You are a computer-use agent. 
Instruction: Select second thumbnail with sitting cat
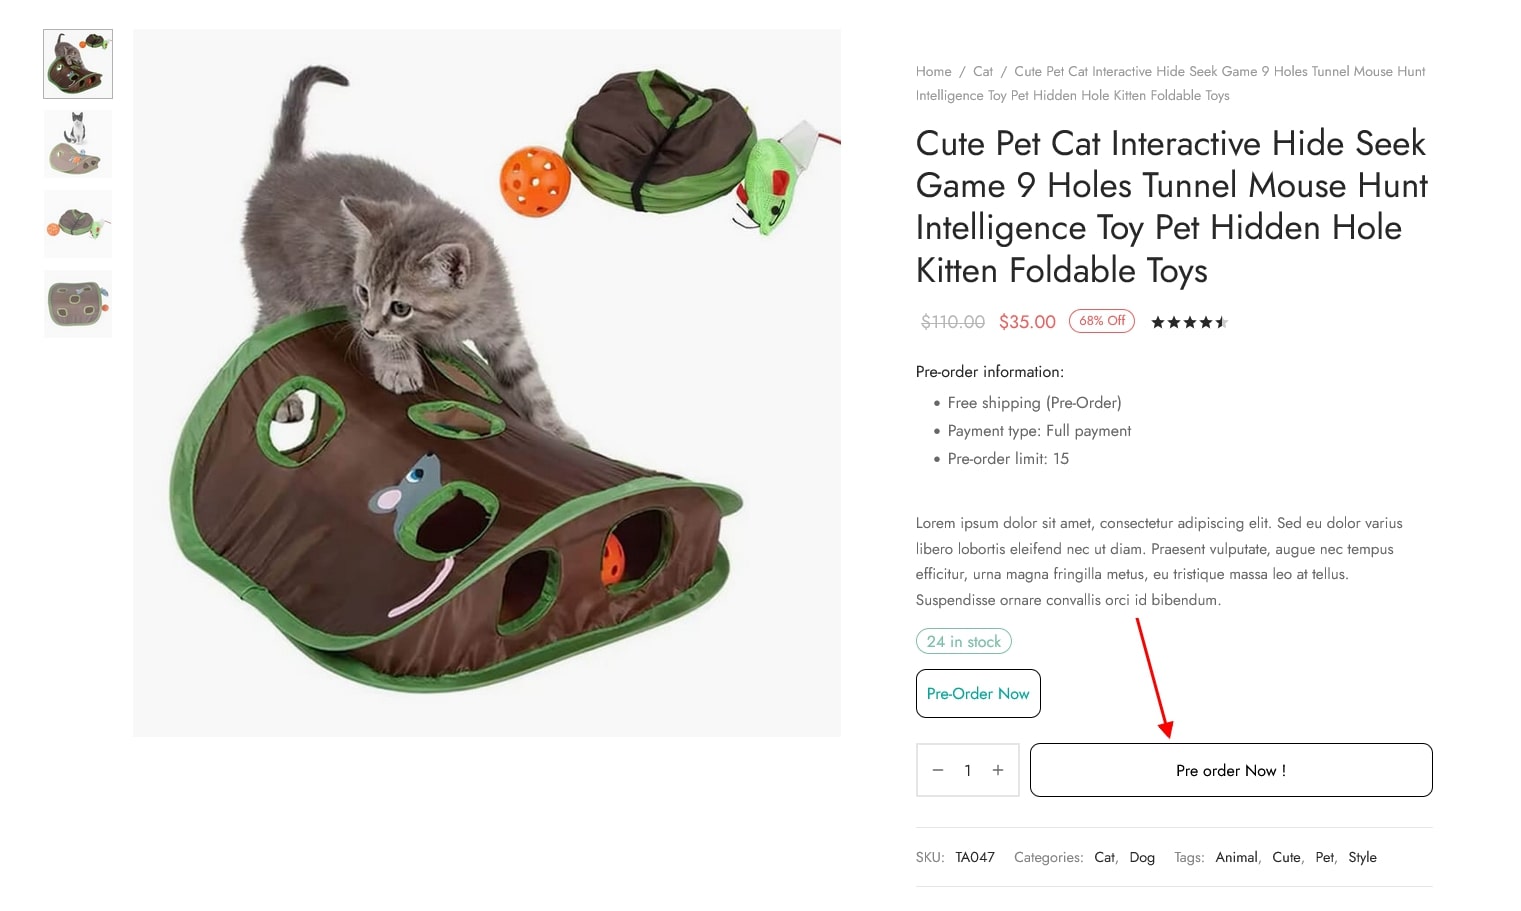pos(78,144)
